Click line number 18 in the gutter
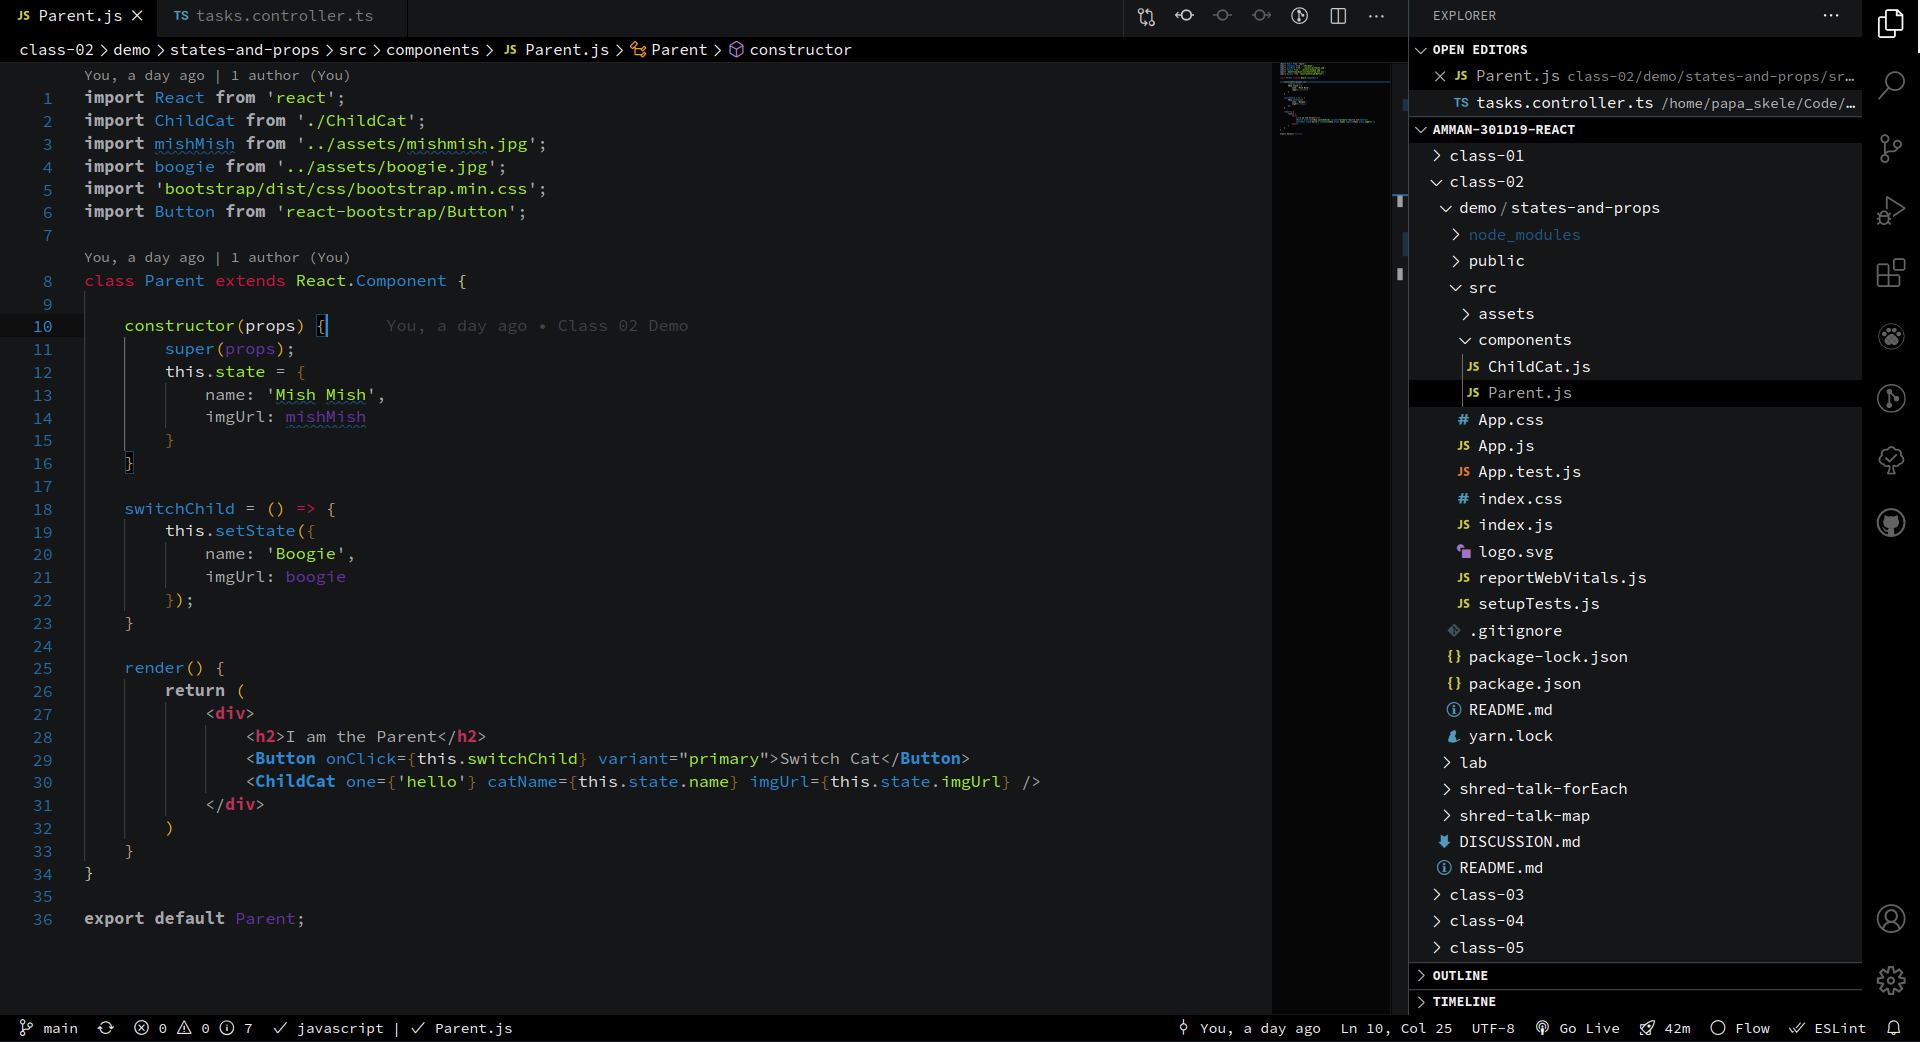Screen dimensions: 1920x1042 pyautogui.click(x=43, y=509)
